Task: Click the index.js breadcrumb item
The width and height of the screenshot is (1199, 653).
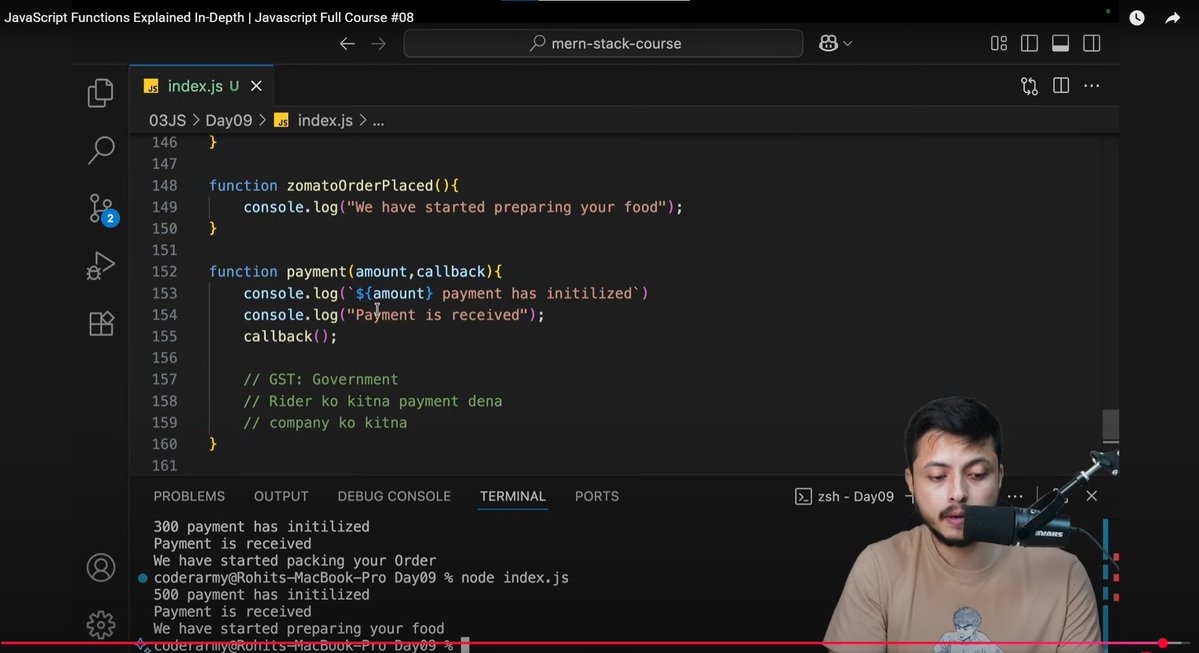Action: [314, 120]
